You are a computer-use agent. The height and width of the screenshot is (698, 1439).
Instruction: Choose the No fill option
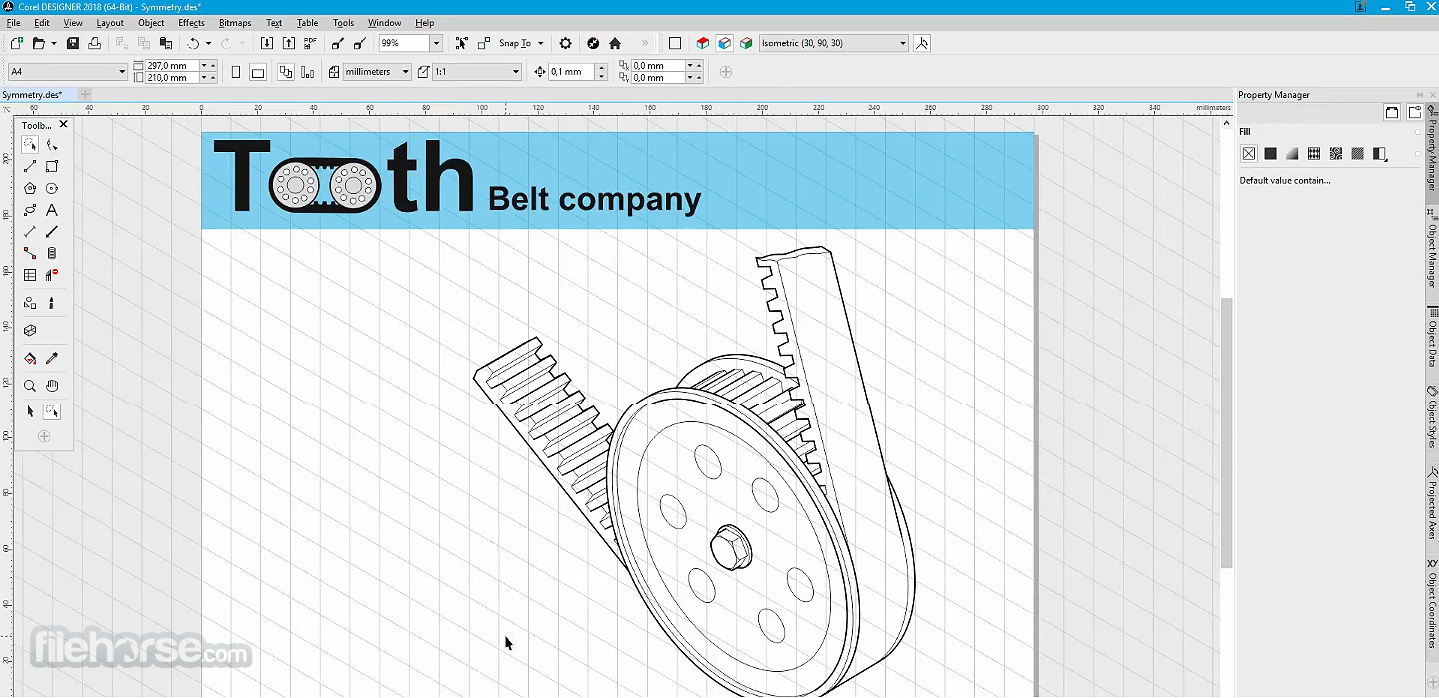point(1249,153)
